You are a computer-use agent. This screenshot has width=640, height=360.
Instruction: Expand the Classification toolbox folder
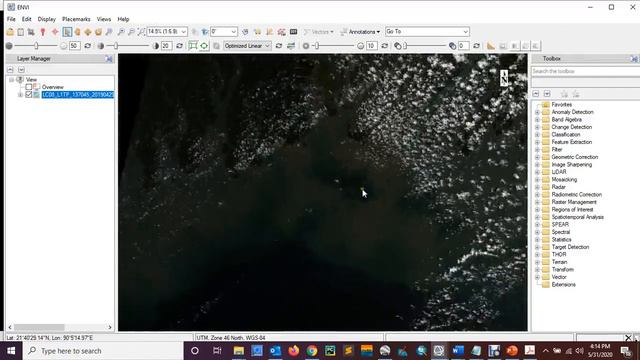[537, 135]
